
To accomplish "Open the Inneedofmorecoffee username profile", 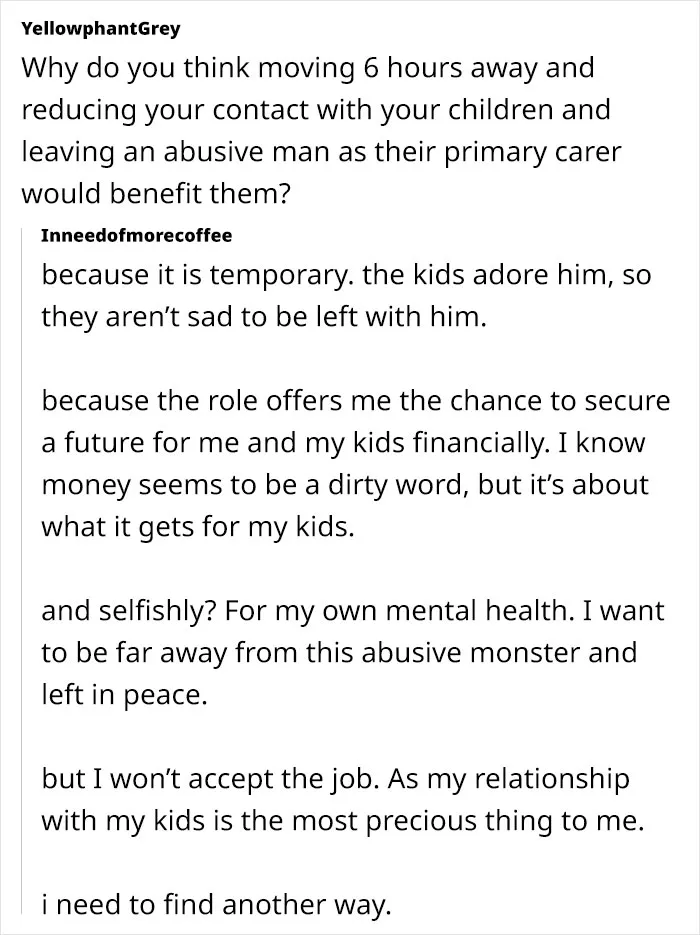I will pos(137,235).
